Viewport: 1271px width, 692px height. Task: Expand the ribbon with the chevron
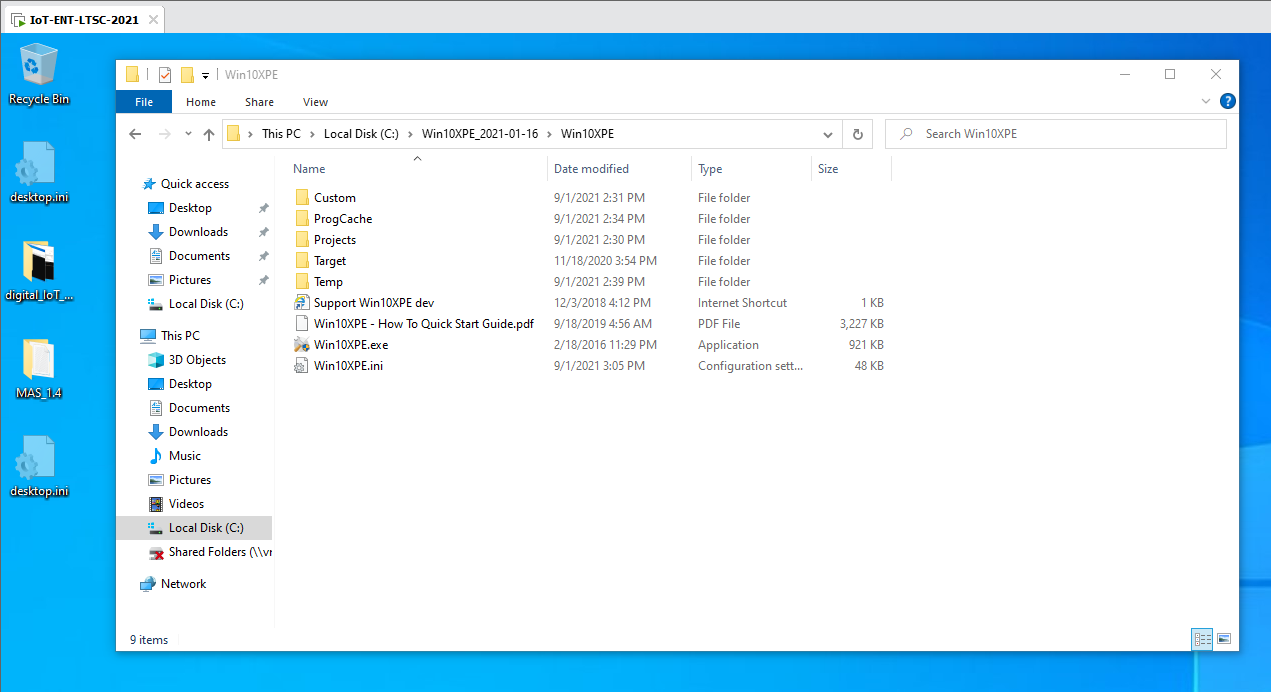pyautogui.click(x=1205, y=101)
